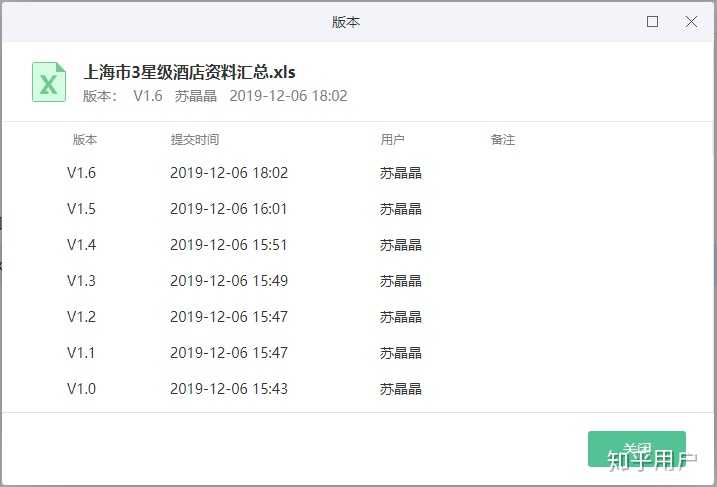Click the 版本 column header
Screen dimensions: 717x487
(85, 139)
